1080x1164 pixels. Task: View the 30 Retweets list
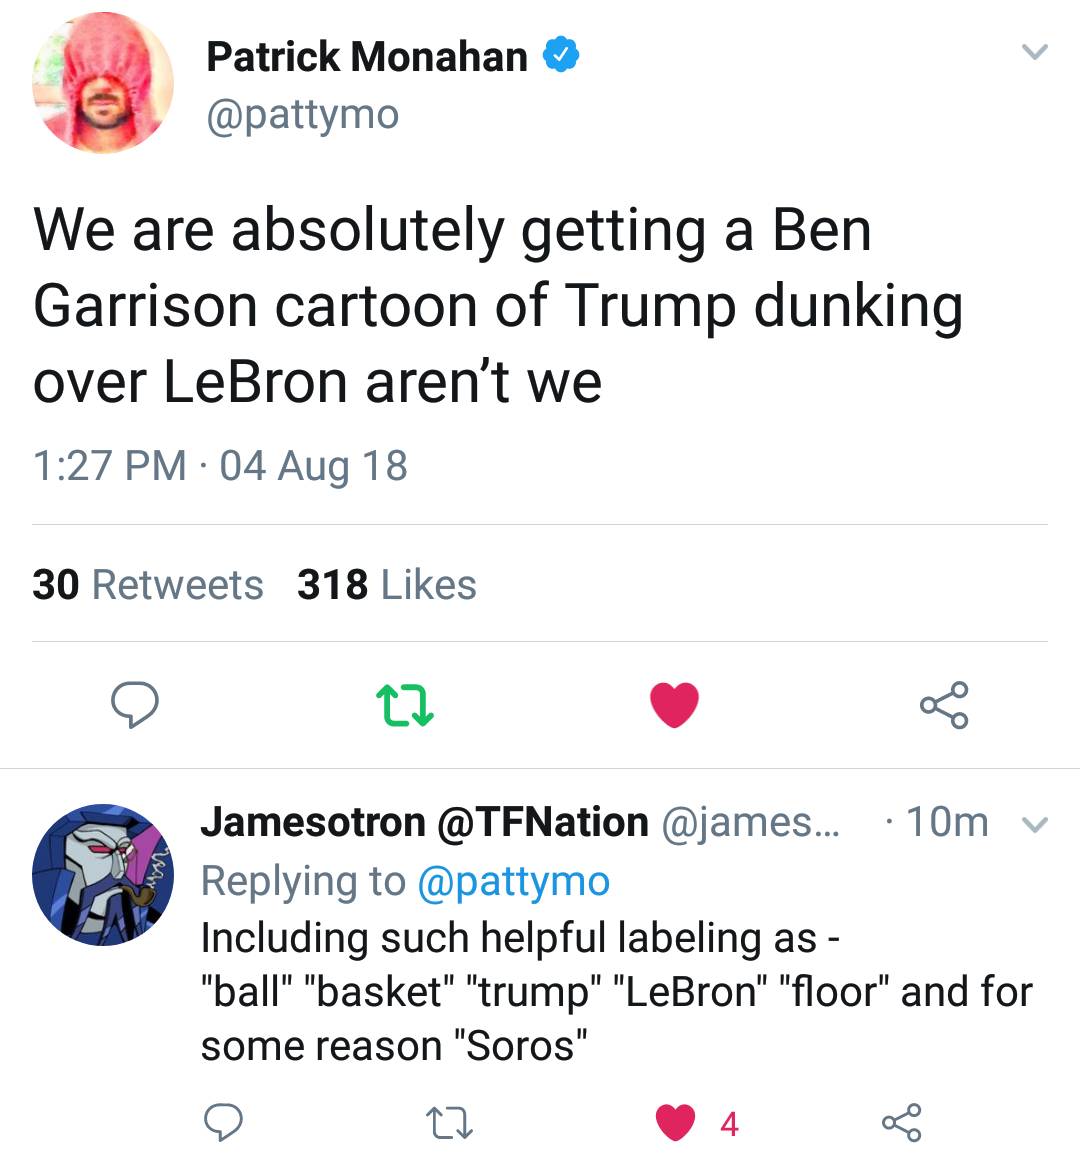point(147,585)
